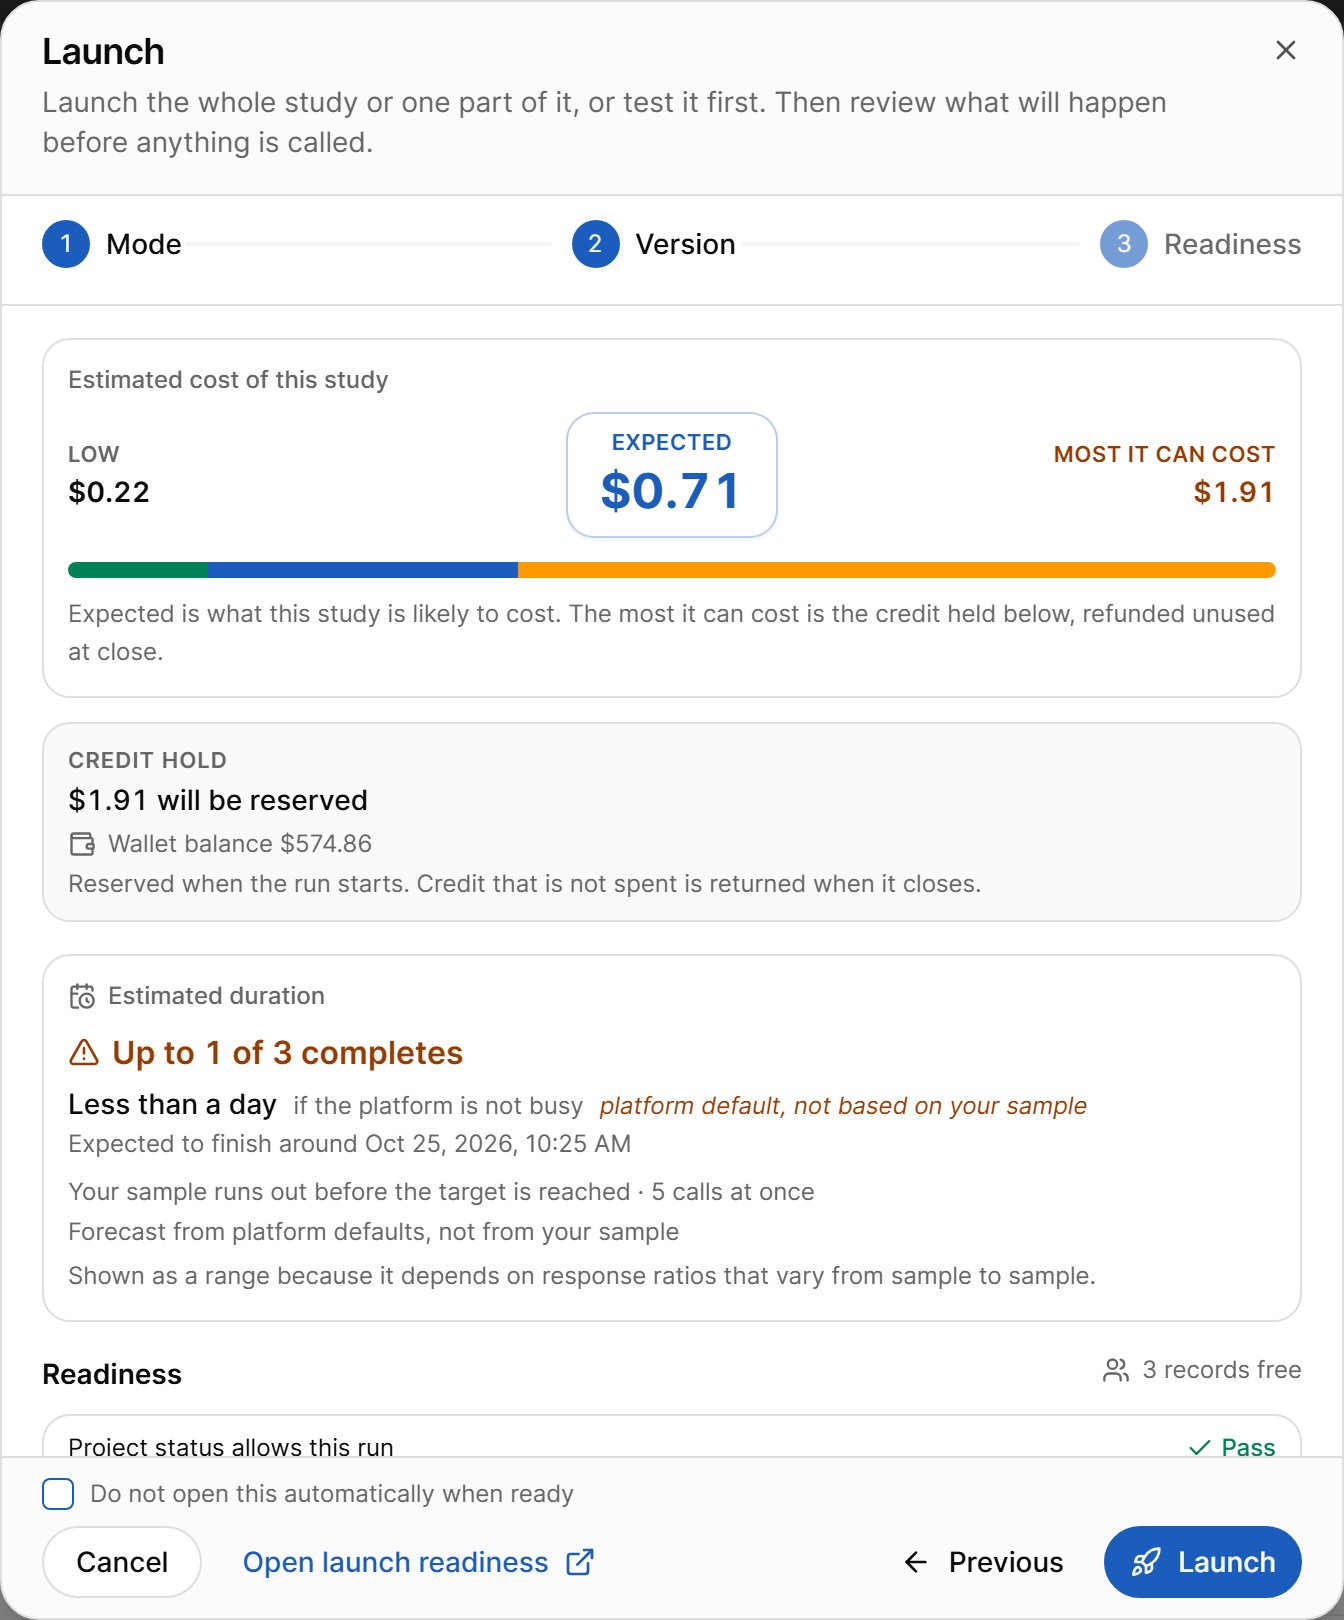
Task: Go back with the Previous button
Action: (x=984, y=1562)
